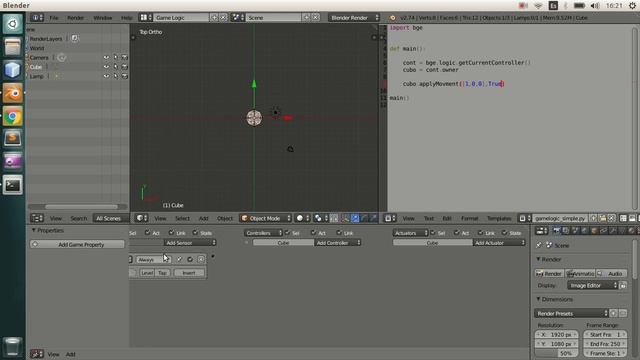Open the outliner editor type selector
640x360 pixels.
pos(37,218)
